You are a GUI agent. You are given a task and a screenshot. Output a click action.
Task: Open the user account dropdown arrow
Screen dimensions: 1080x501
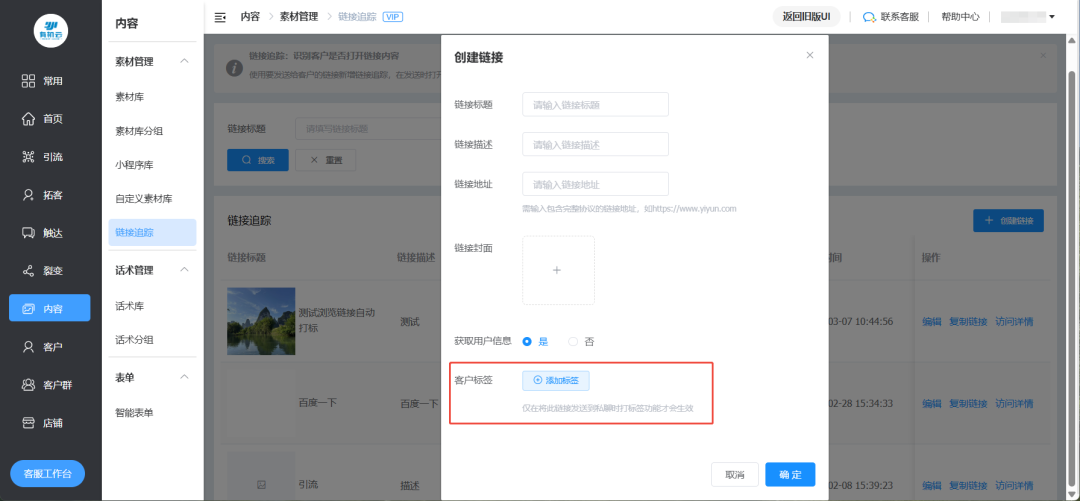pyautogui.click(x=1052, y=17)
